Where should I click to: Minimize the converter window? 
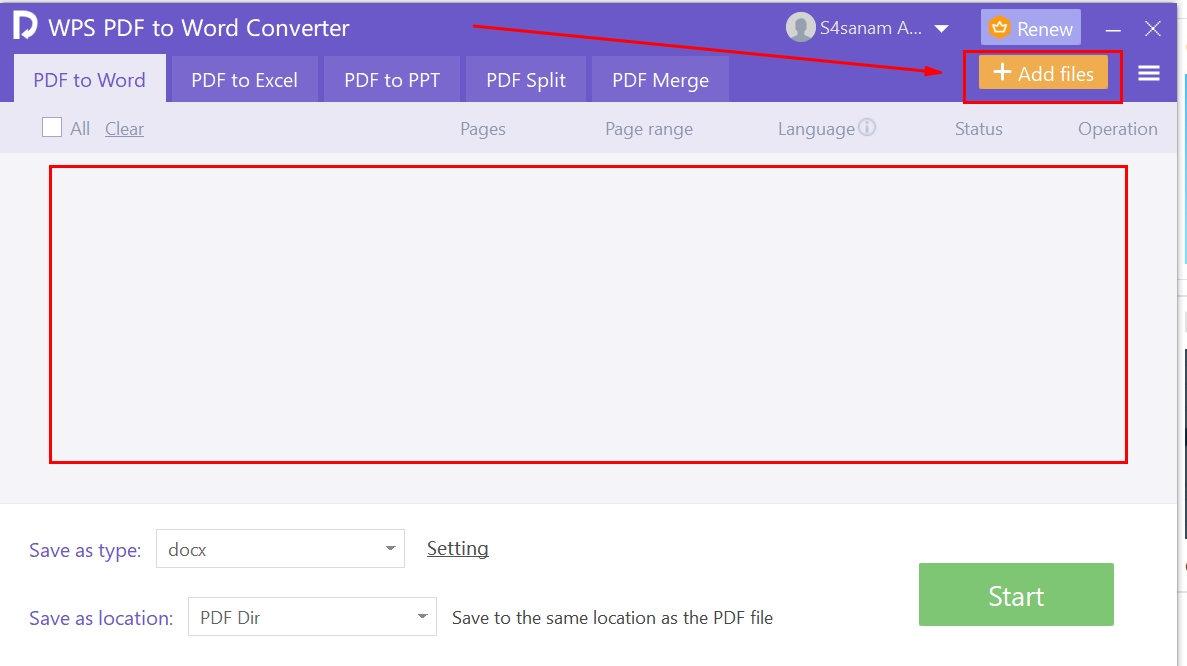click(x=1113, y=30)
